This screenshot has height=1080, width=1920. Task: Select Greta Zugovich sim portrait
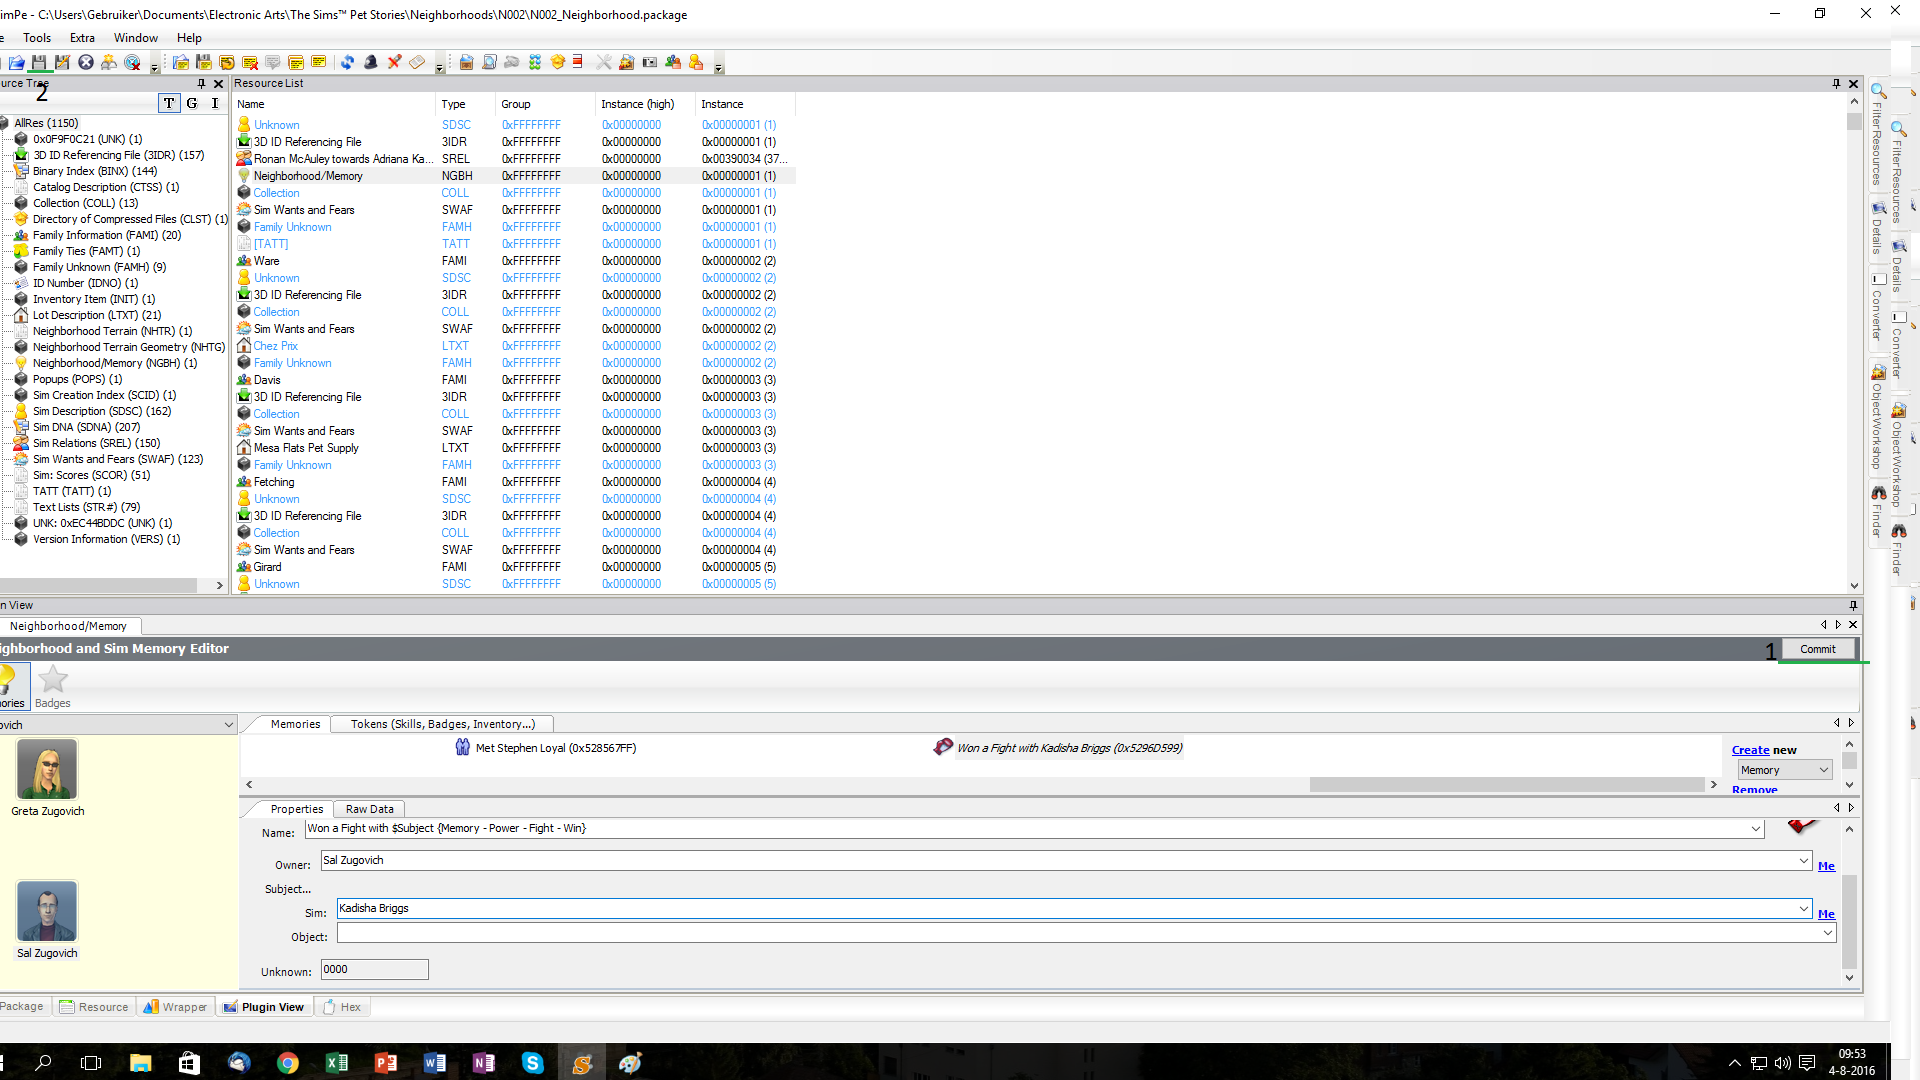(x=47, y=769)
